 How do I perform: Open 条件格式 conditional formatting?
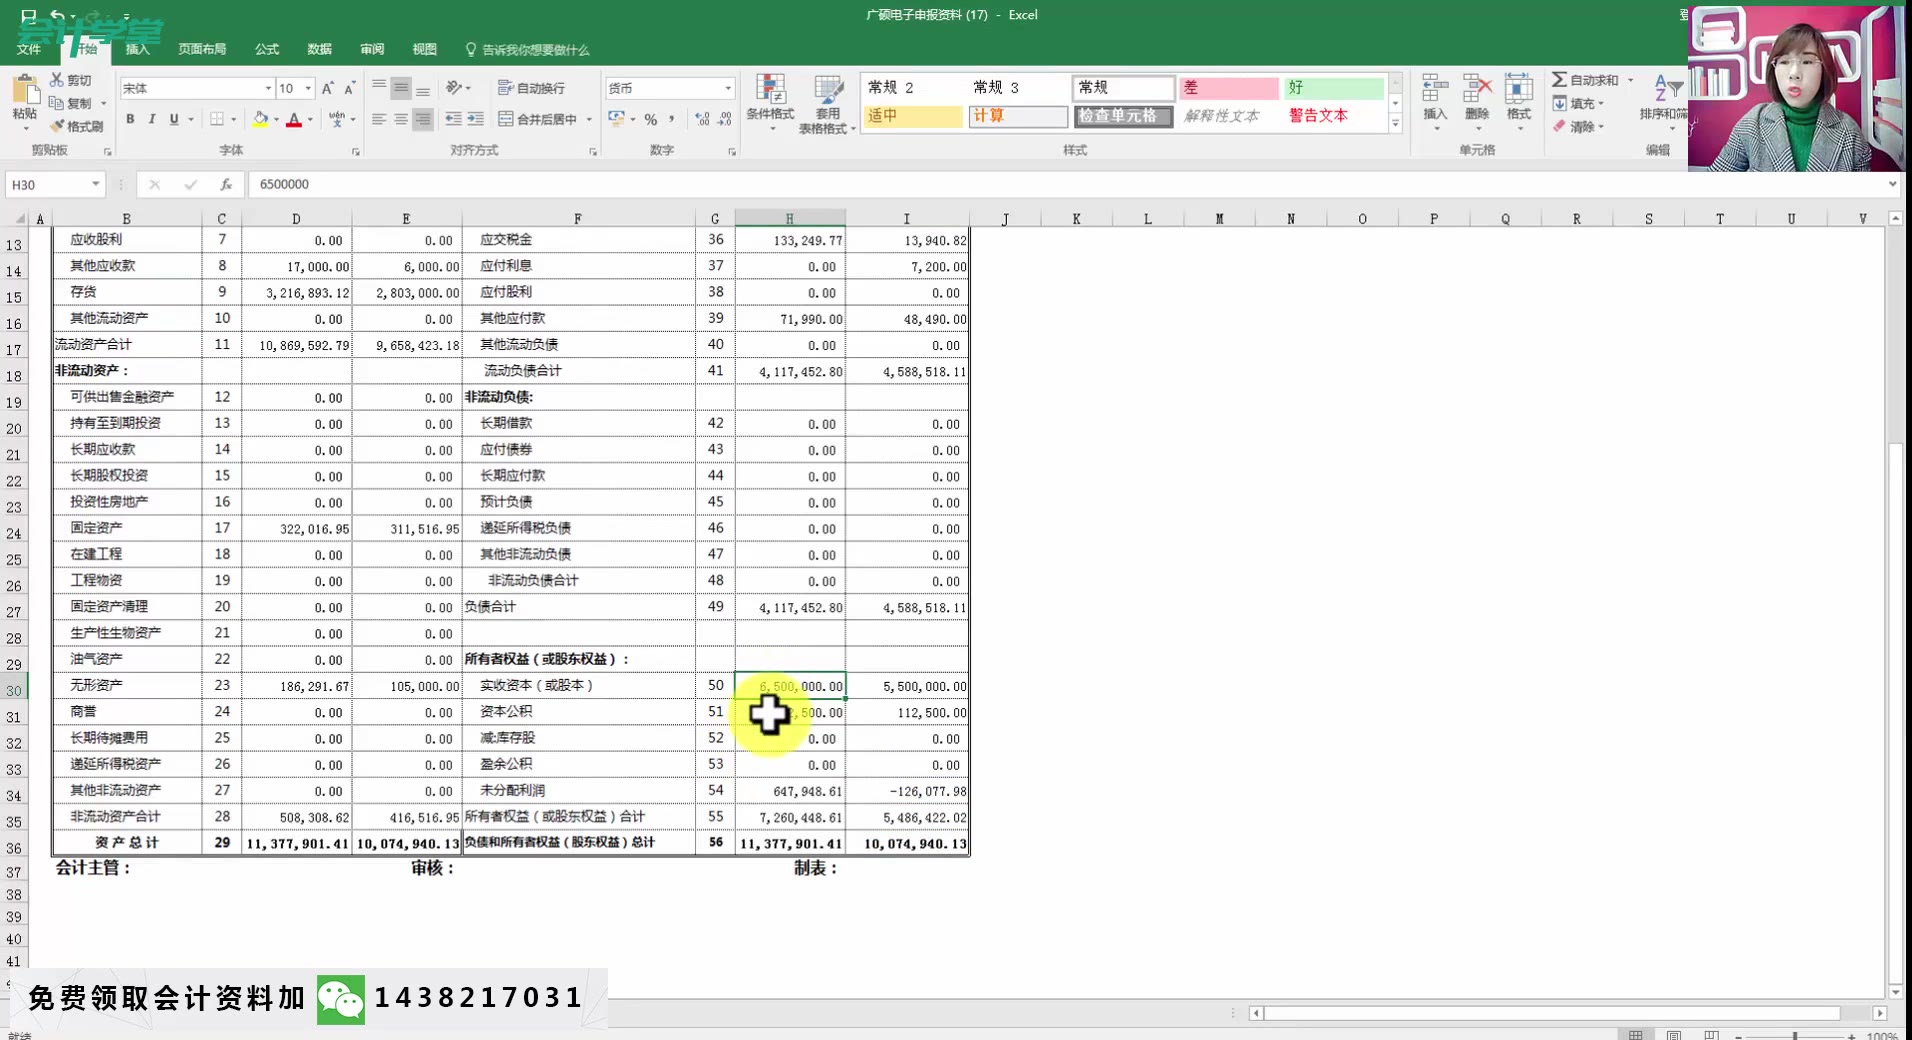[x=770, y=103]
